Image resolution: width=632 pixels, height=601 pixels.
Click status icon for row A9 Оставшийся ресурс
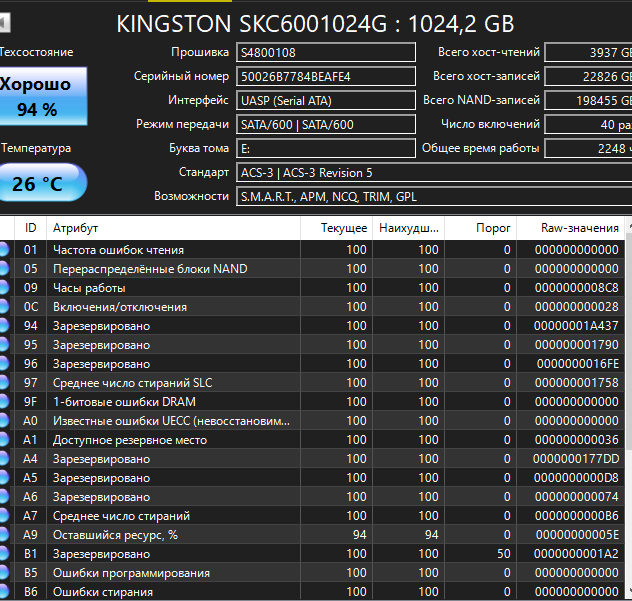(4, 534)
